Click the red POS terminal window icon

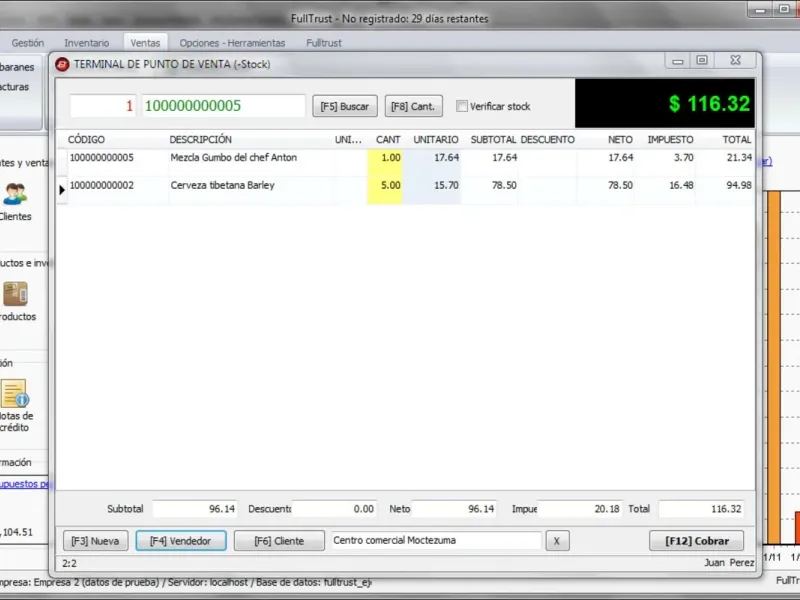[62, 64]
